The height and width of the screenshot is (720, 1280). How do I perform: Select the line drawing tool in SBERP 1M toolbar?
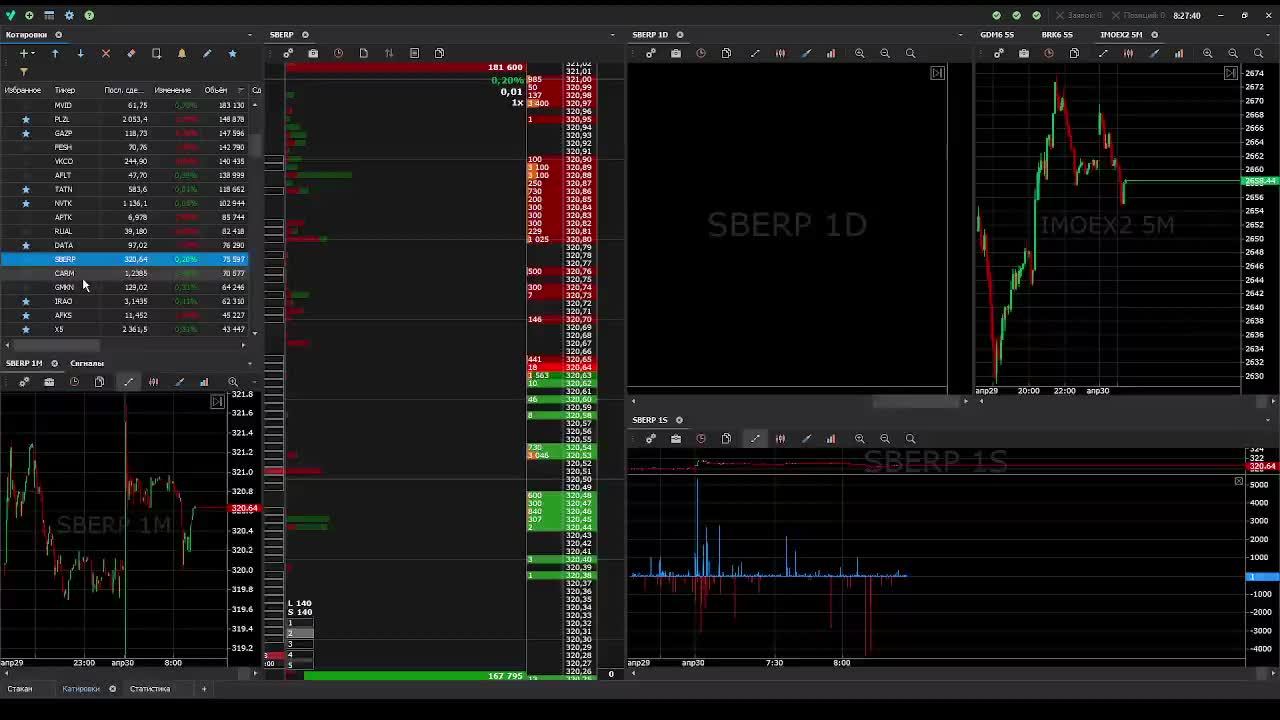pyautogui.click(x=128, y=382)
